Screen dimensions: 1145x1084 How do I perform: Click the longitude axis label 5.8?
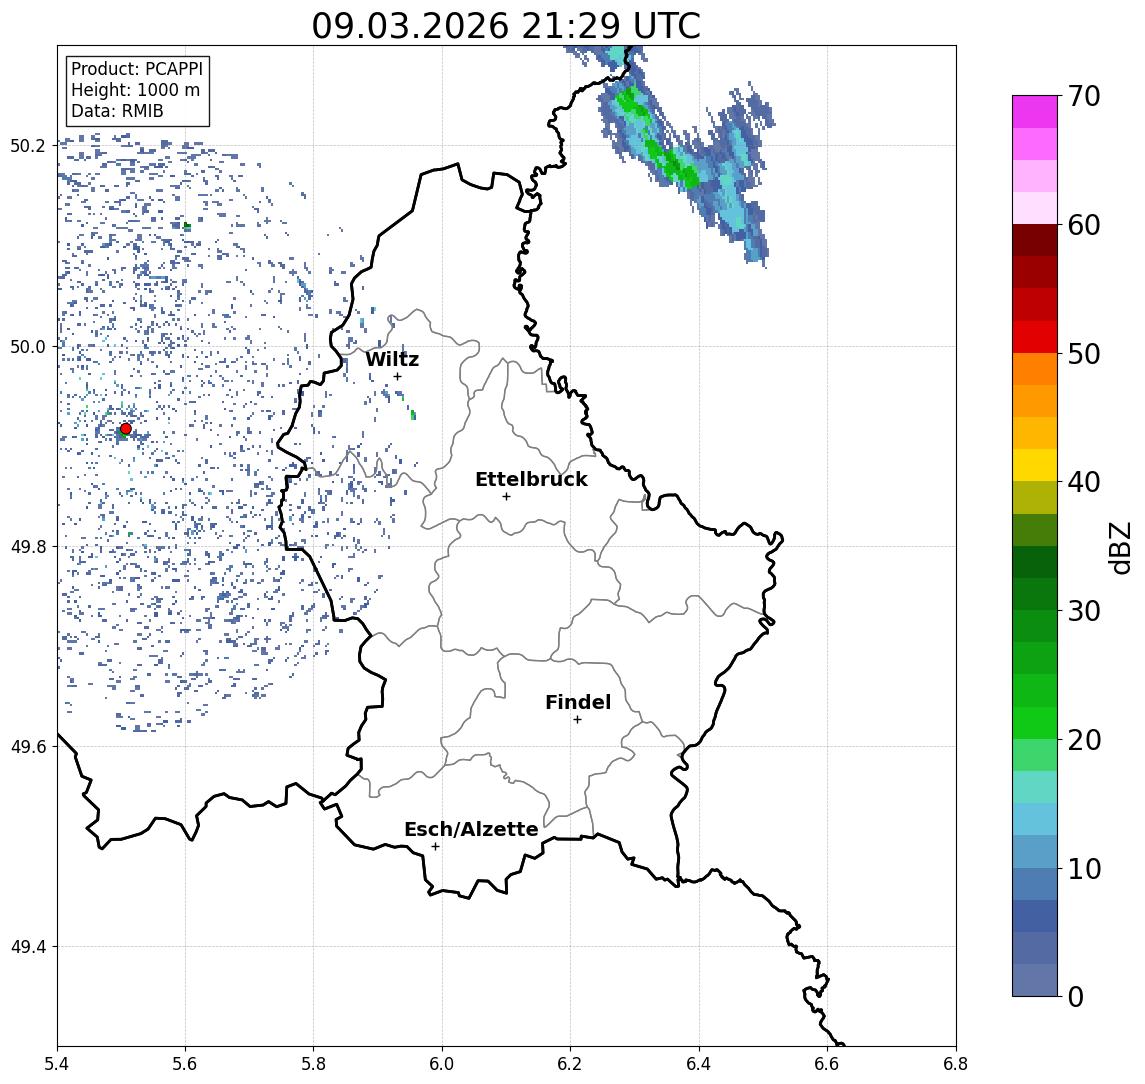(x=313, y=1064)
